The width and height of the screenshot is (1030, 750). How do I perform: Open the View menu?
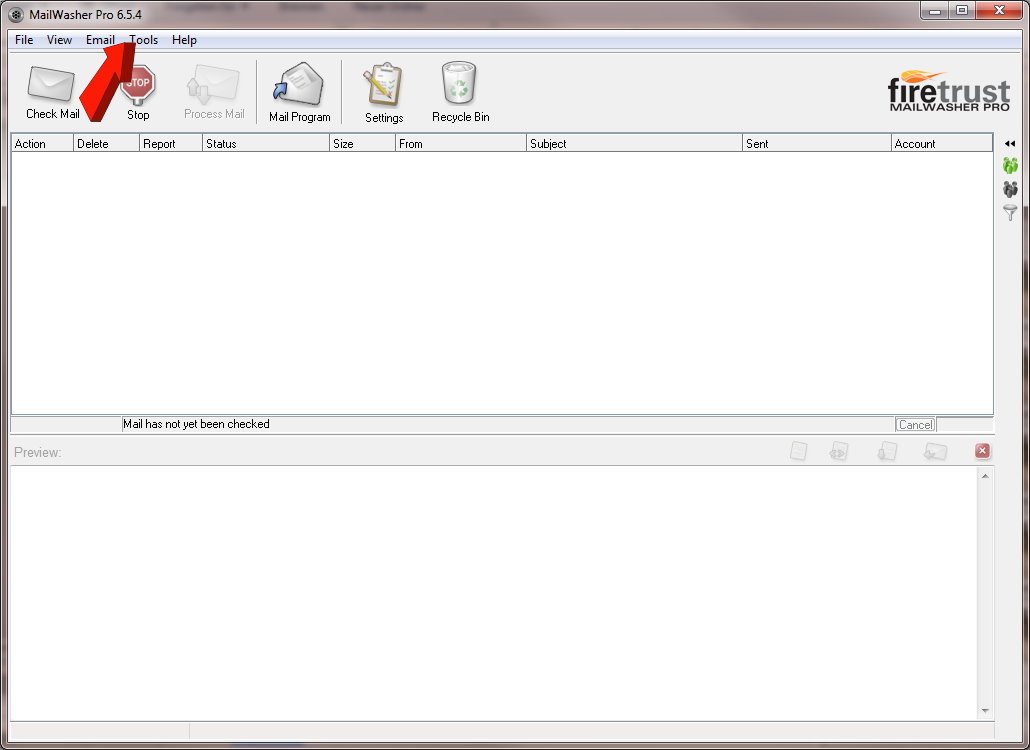[59, 40]
